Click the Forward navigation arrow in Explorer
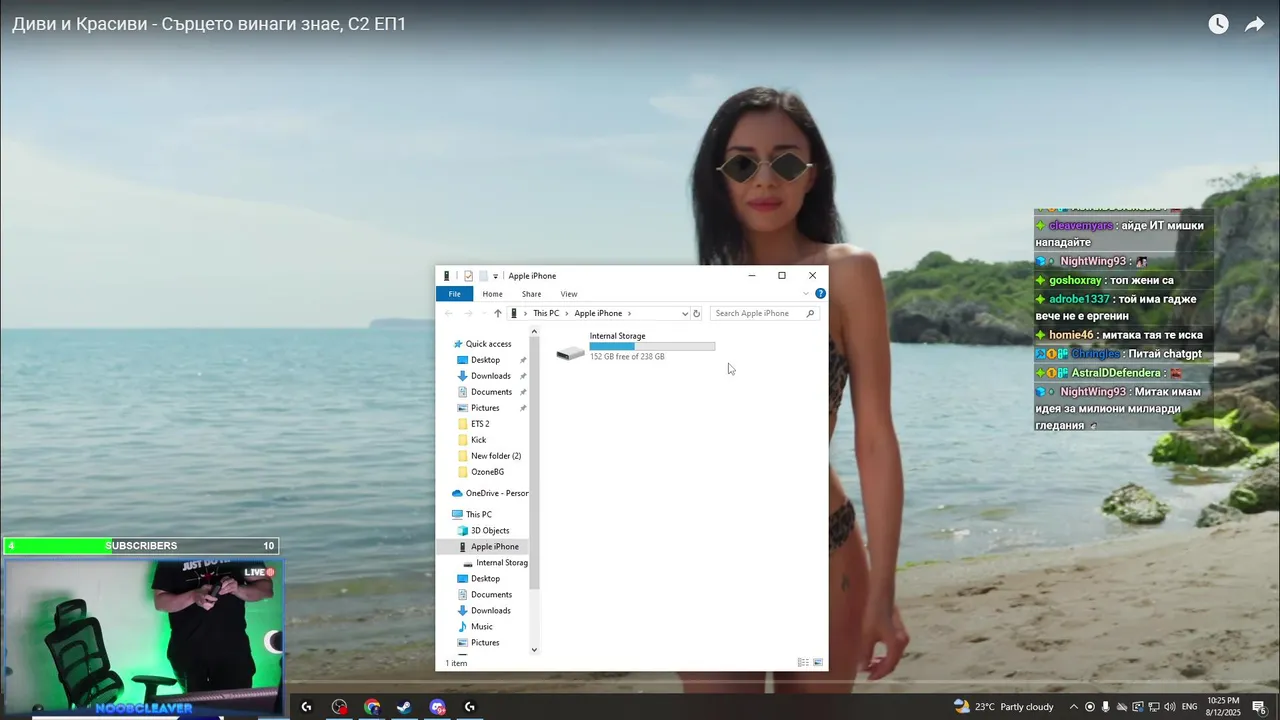Image resolution: width=1280 pixels, height=720 pixels. [x=468, y=313]
